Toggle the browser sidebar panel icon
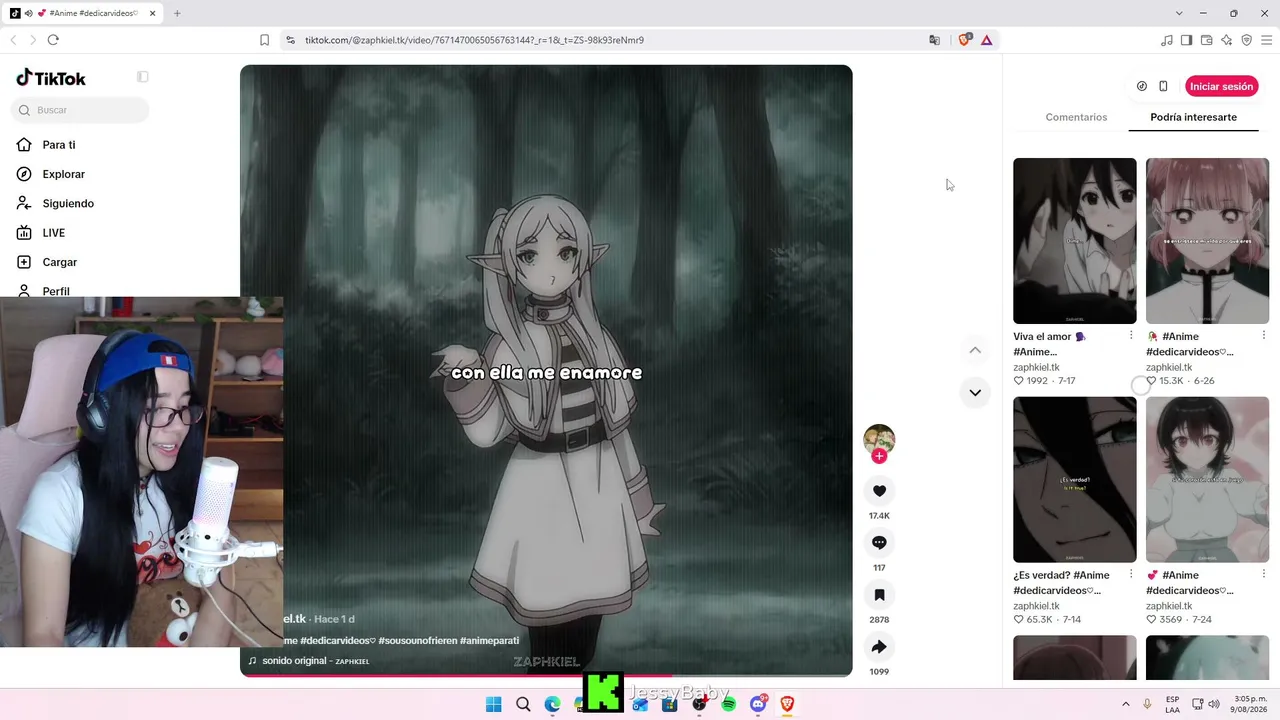The height and width of the screenshot is (720, 1280). point(1186,40)
